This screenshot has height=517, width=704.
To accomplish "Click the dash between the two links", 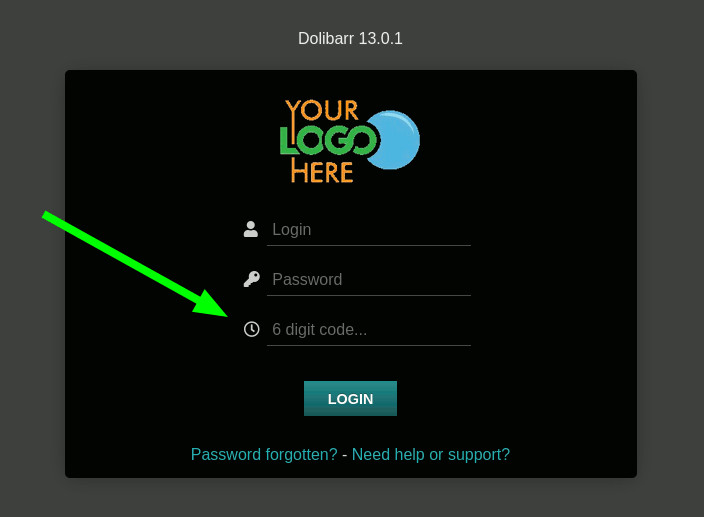I will 344,455.
